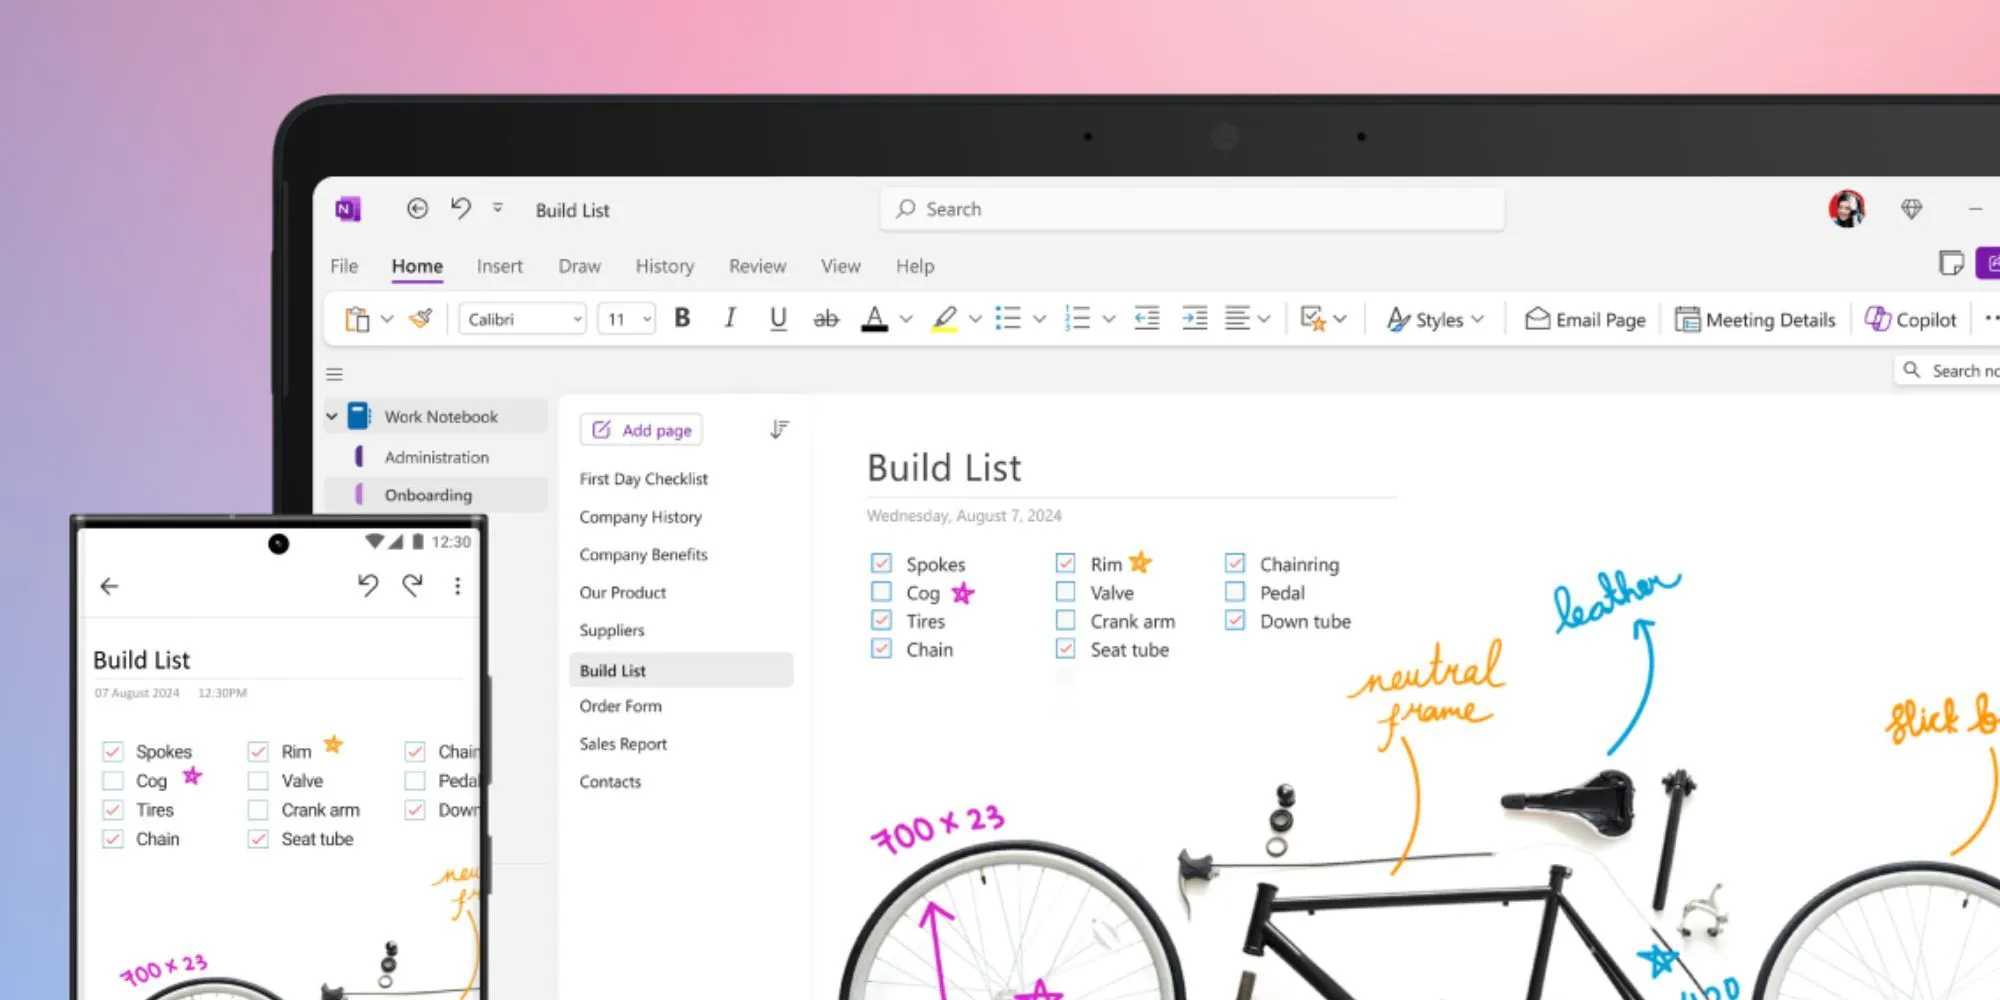
Task: Click the diamond premium icon
Action: coord(1911,209)
